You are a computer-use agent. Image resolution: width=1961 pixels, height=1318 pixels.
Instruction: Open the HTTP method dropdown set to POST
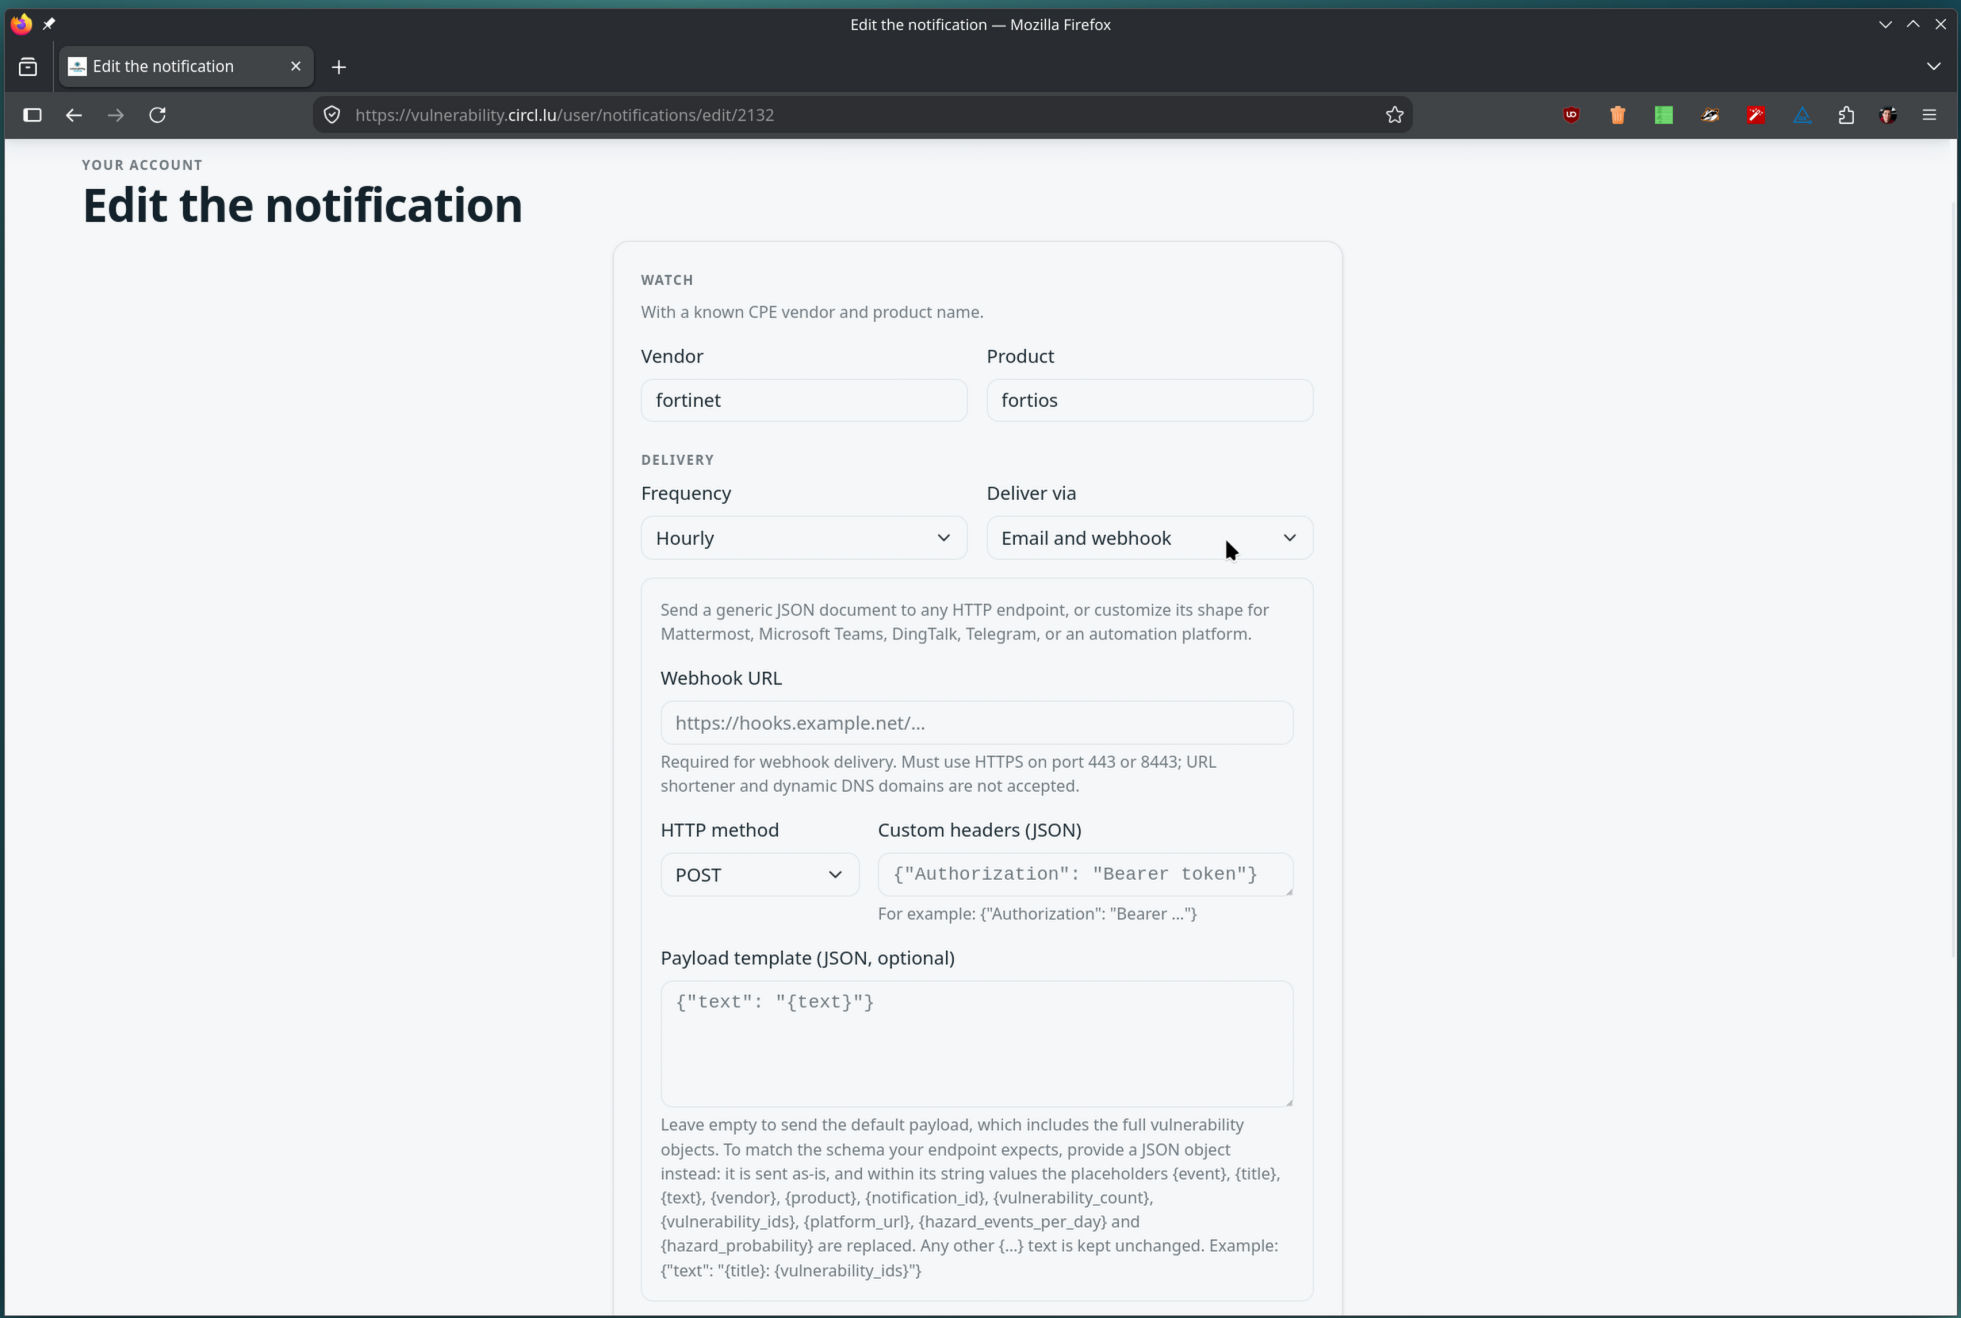759,874
